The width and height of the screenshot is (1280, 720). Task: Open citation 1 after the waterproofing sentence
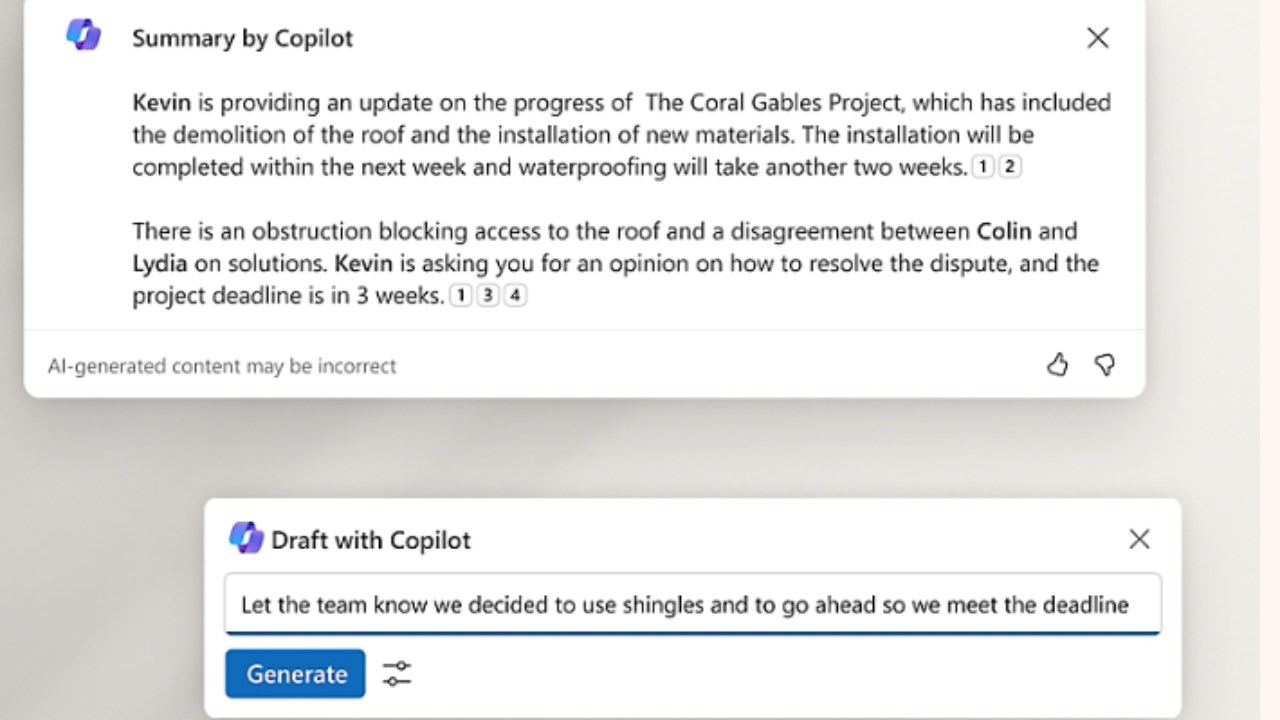pos(983,168)
